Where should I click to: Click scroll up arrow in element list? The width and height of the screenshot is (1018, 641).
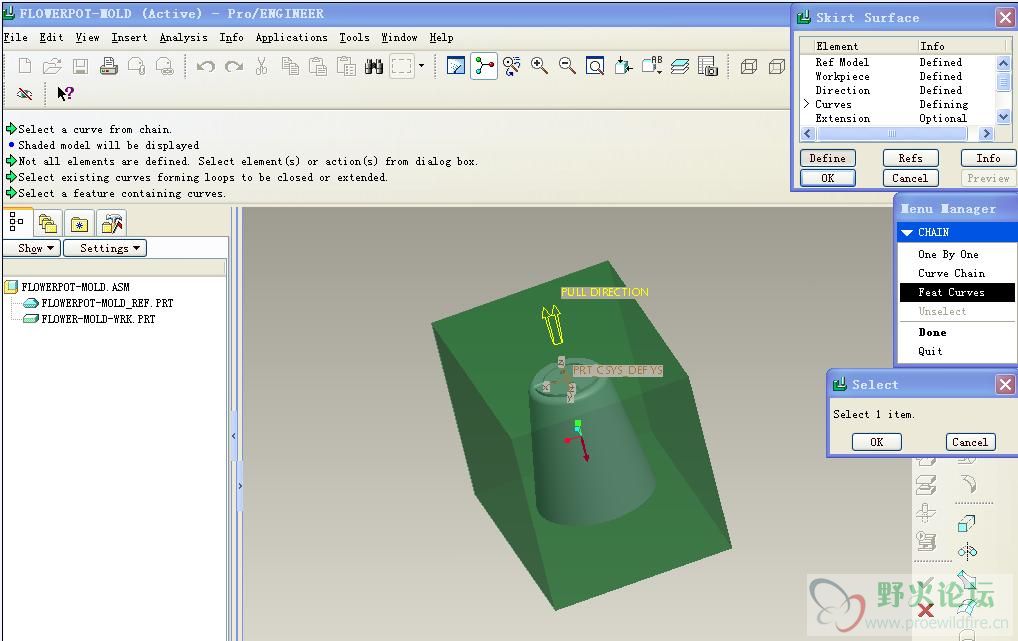[1003, 63]
